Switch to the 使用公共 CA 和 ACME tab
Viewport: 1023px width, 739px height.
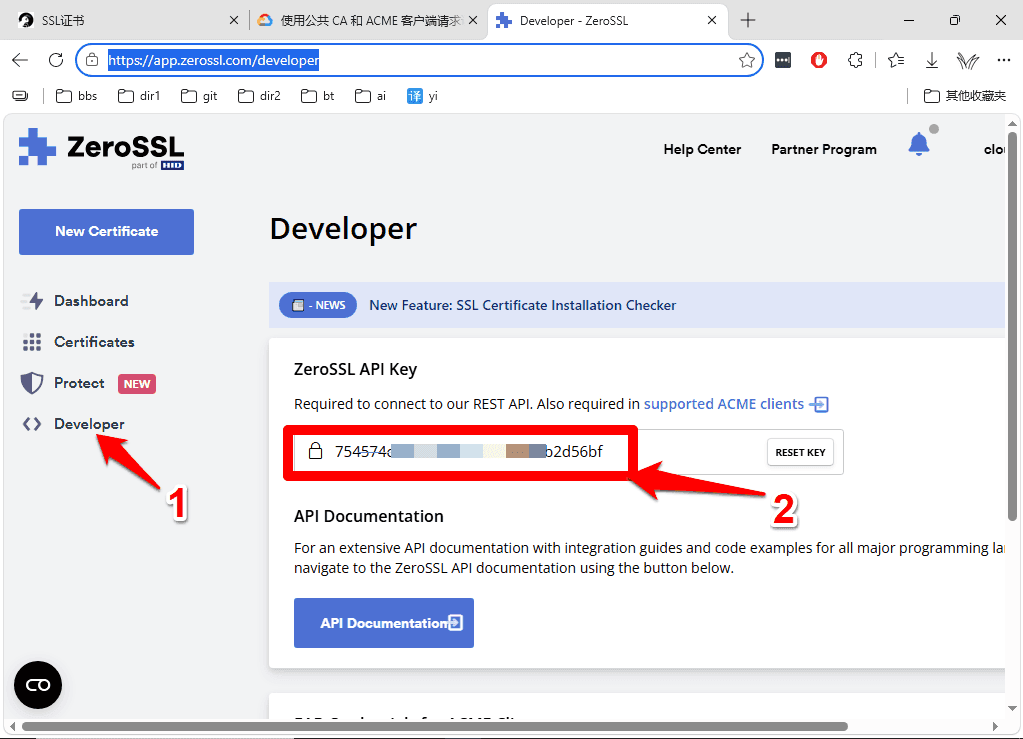tap(369, 20)
